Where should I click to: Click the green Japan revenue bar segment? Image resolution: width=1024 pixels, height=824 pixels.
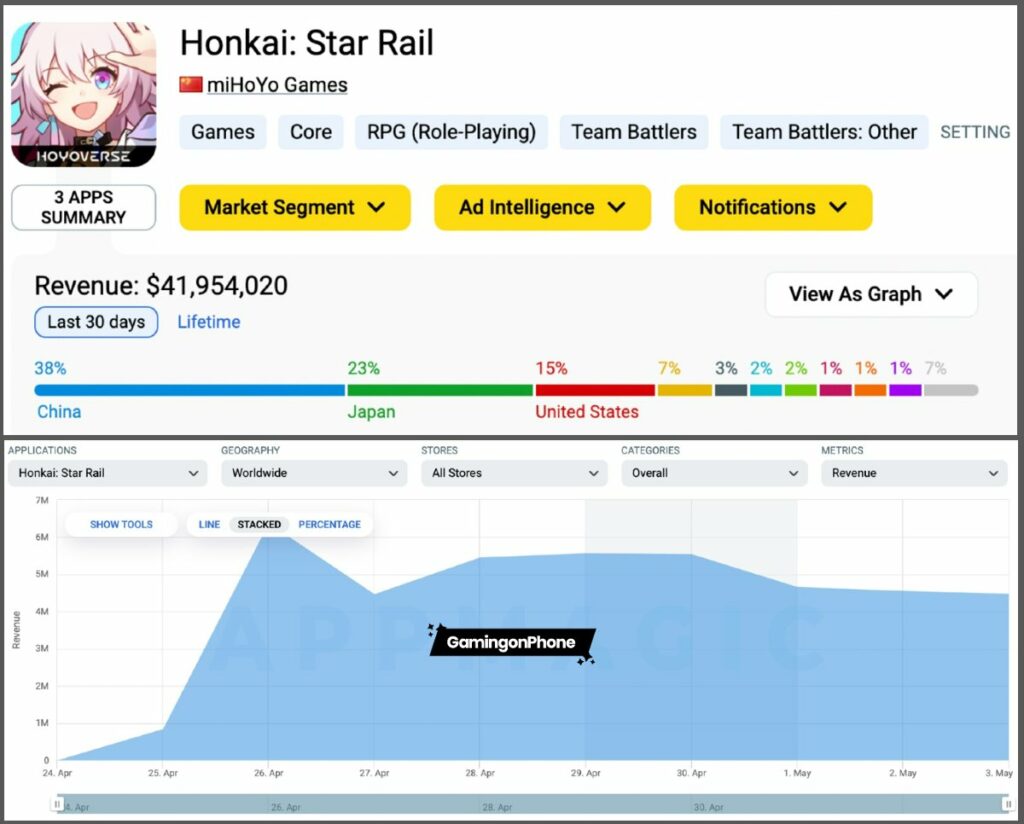click(x=440, y=390)
